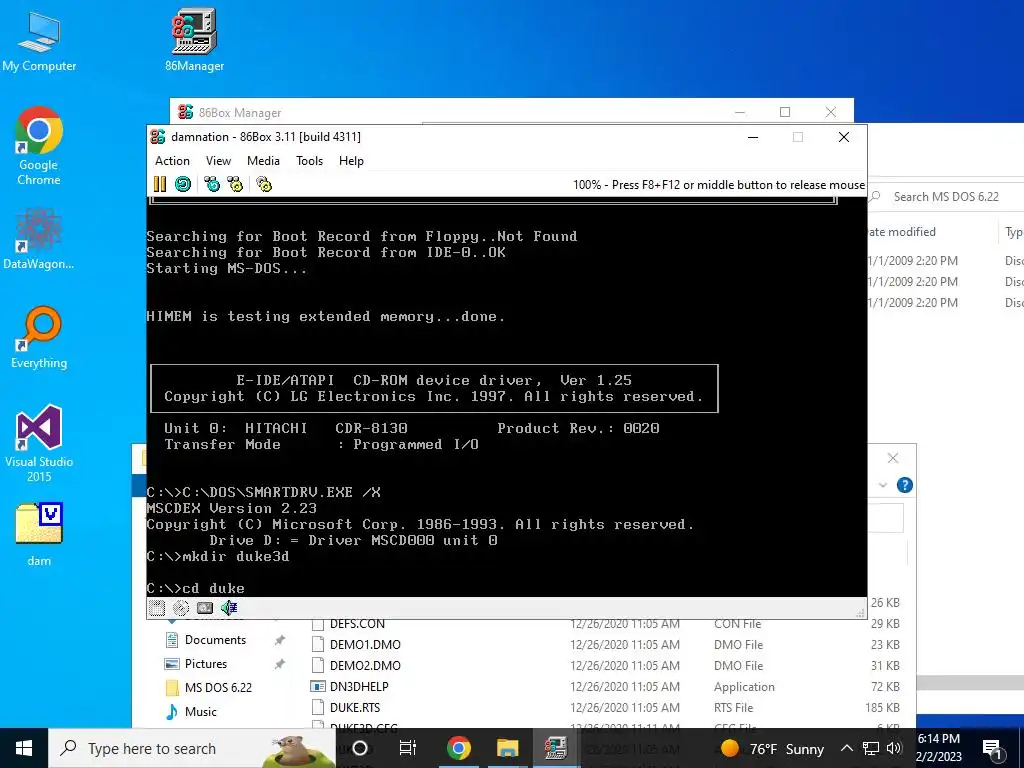Click the 86Box taskbar button
This screenshot has height=768, width=1024.
pos(556,748)
